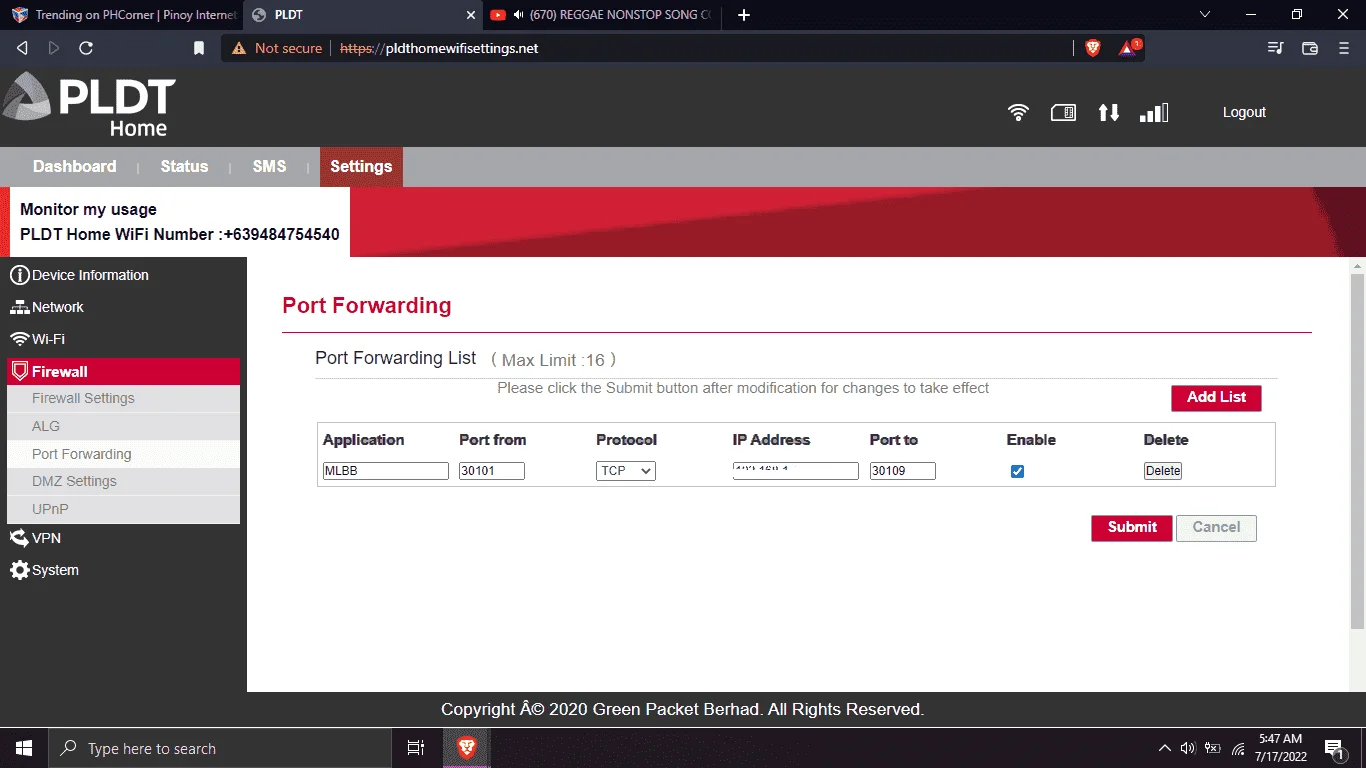Click the Port to field 30109
1366x768 pixels.
903,471
